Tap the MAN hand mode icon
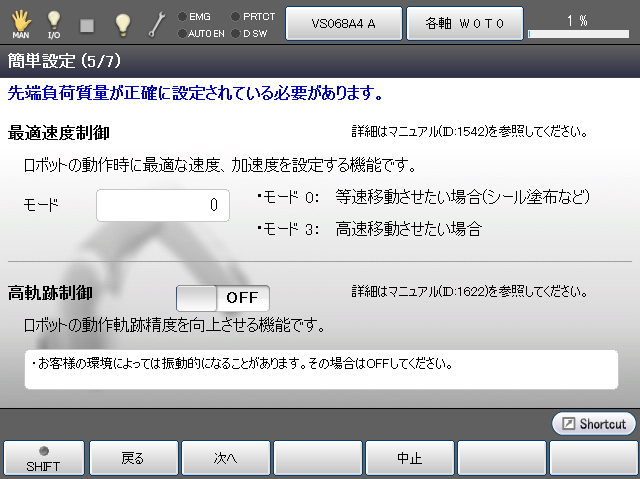The height and width of the screenshot is (479, 640). (19, 22)
